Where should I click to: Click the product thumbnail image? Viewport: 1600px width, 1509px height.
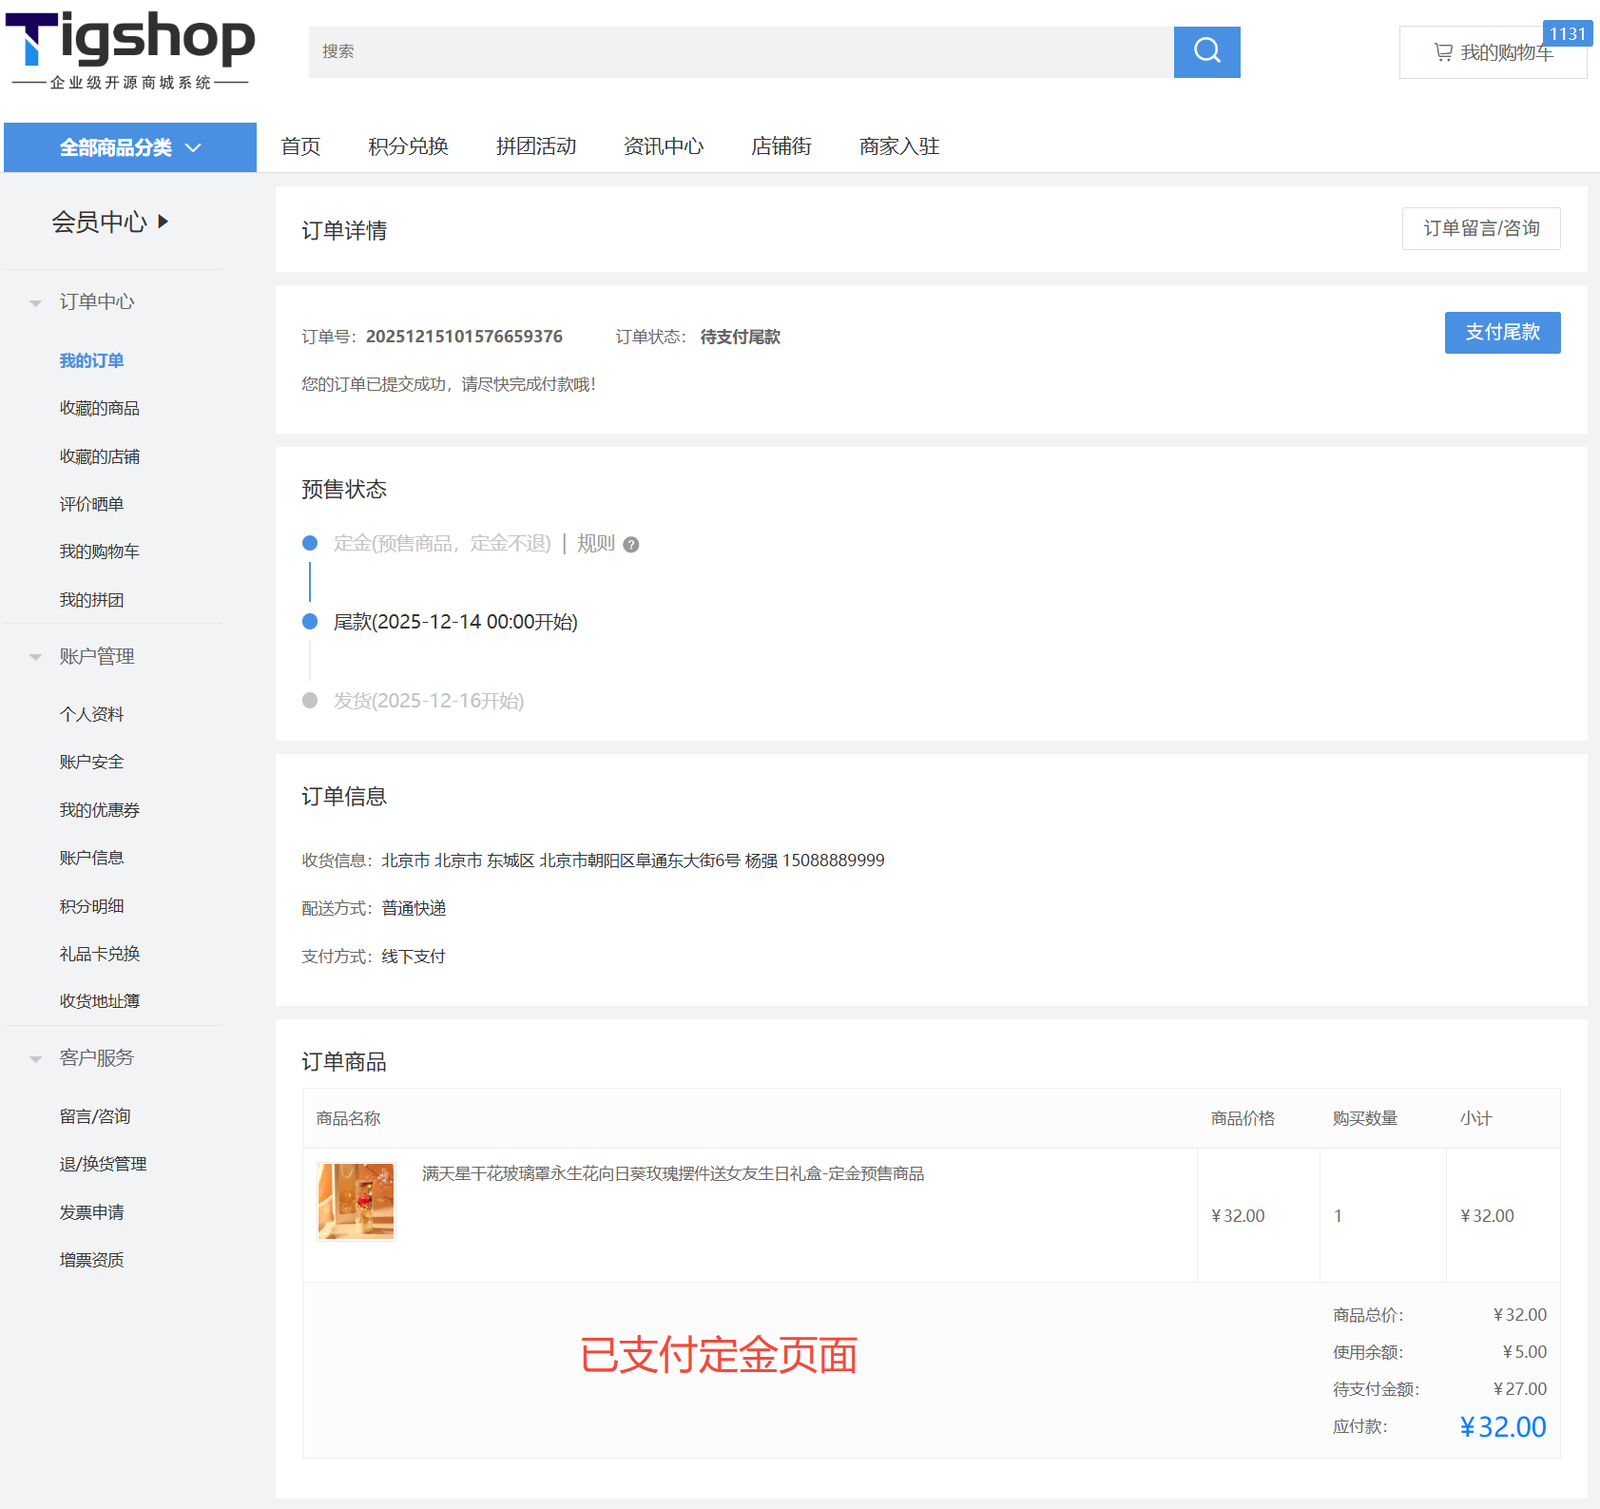(x=356, y=1201)
